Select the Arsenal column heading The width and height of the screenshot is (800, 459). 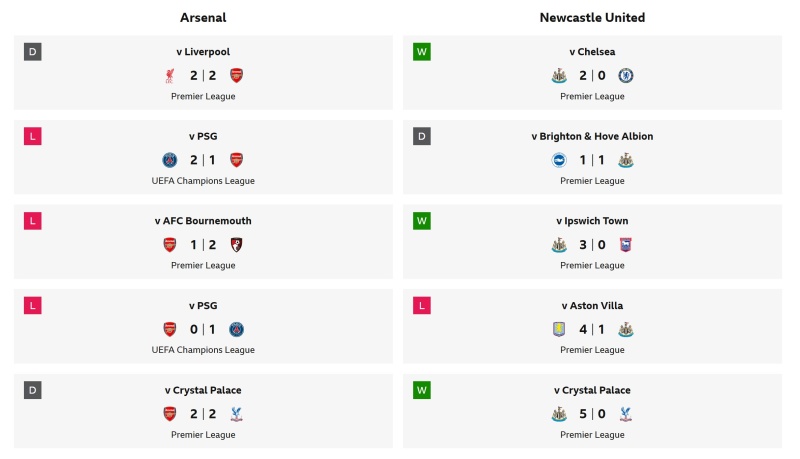tap(203, 17)
